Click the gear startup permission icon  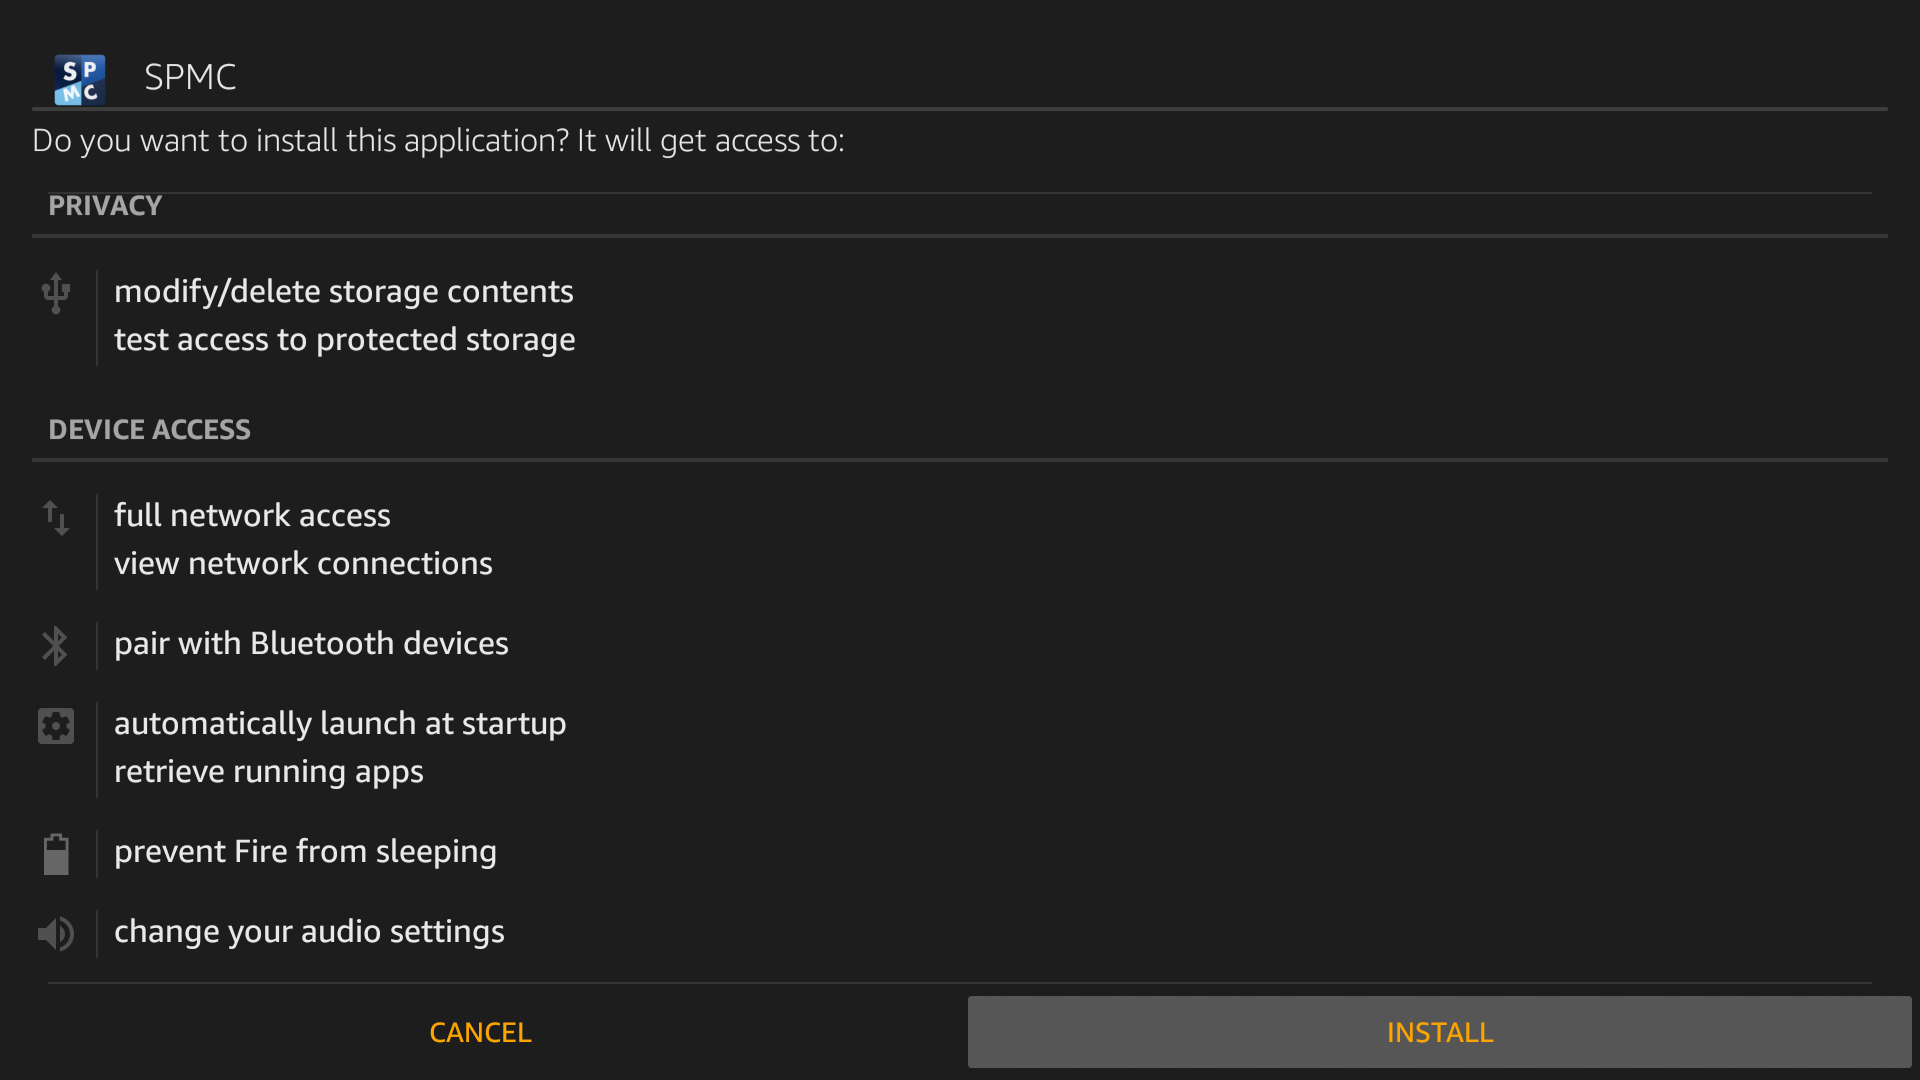click(x=56, y=726)
